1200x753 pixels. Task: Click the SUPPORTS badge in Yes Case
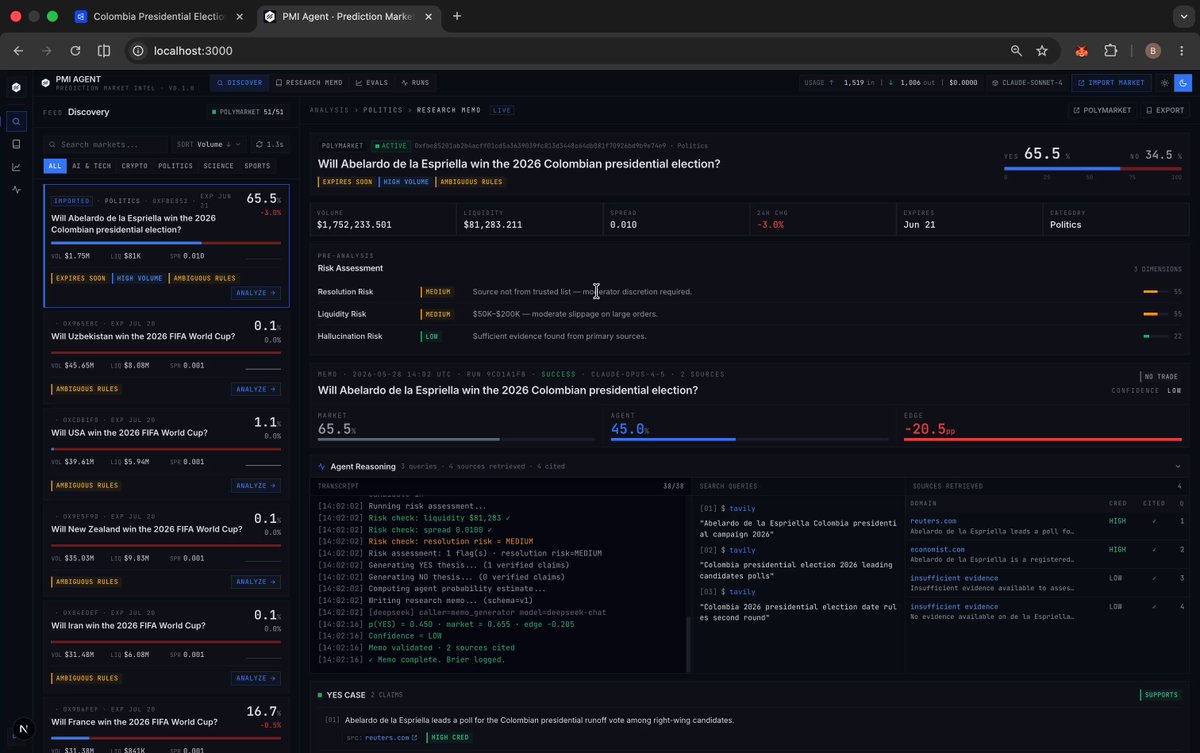coord(1161,695)
